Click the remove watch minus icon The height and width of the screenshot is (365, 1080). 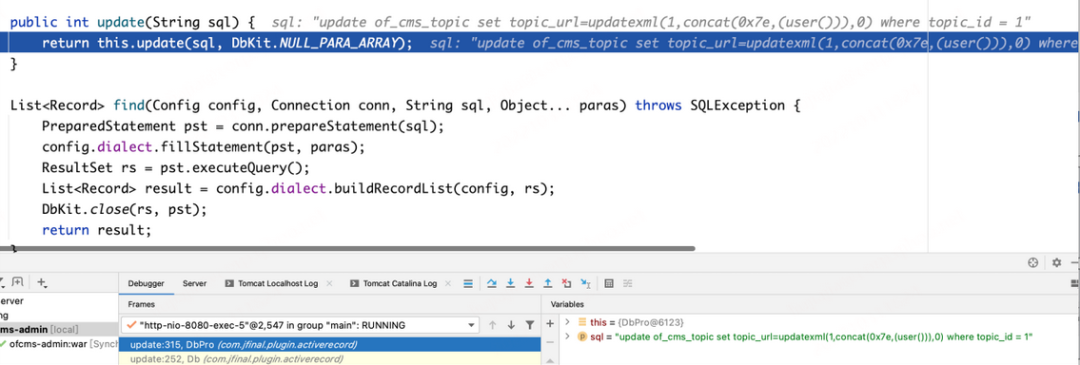(x=550, y=342)
